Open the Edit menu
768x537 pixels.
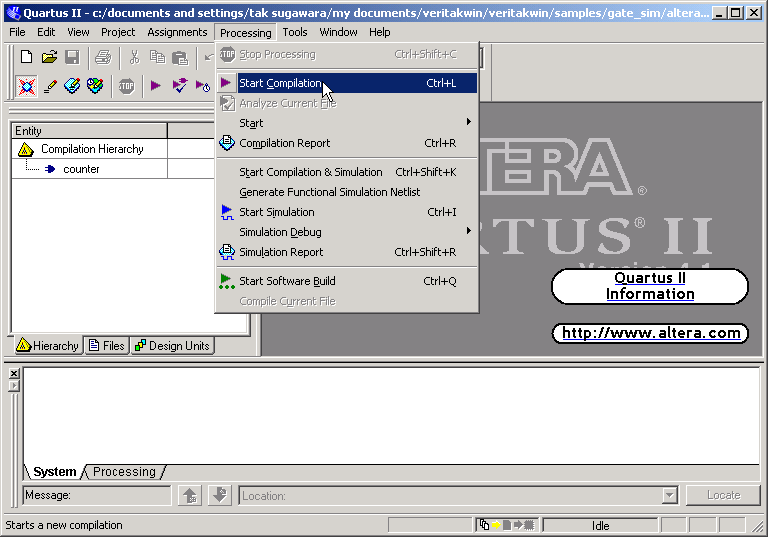pyautogui.click(x=46, y=32)
